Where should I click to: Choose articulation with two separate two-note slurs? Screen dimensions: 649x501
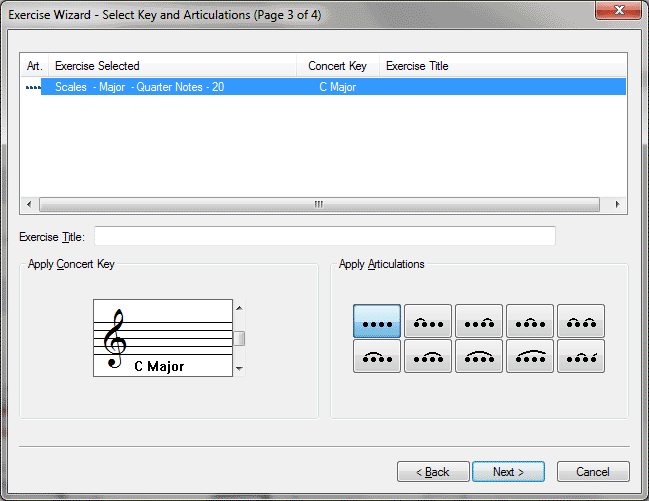[x=581, y=321]
